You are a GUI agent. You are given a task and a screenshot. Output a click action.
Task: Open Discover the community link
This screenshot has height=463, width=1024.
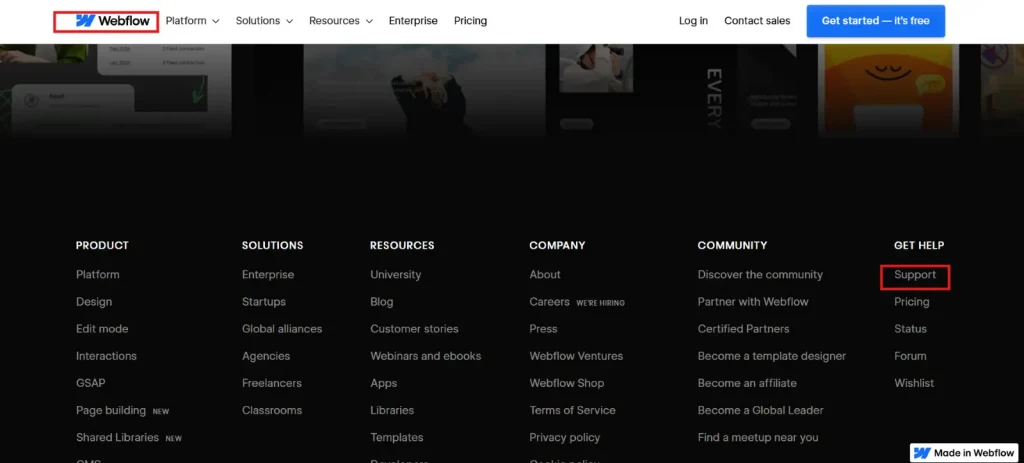tap(760, 274)
